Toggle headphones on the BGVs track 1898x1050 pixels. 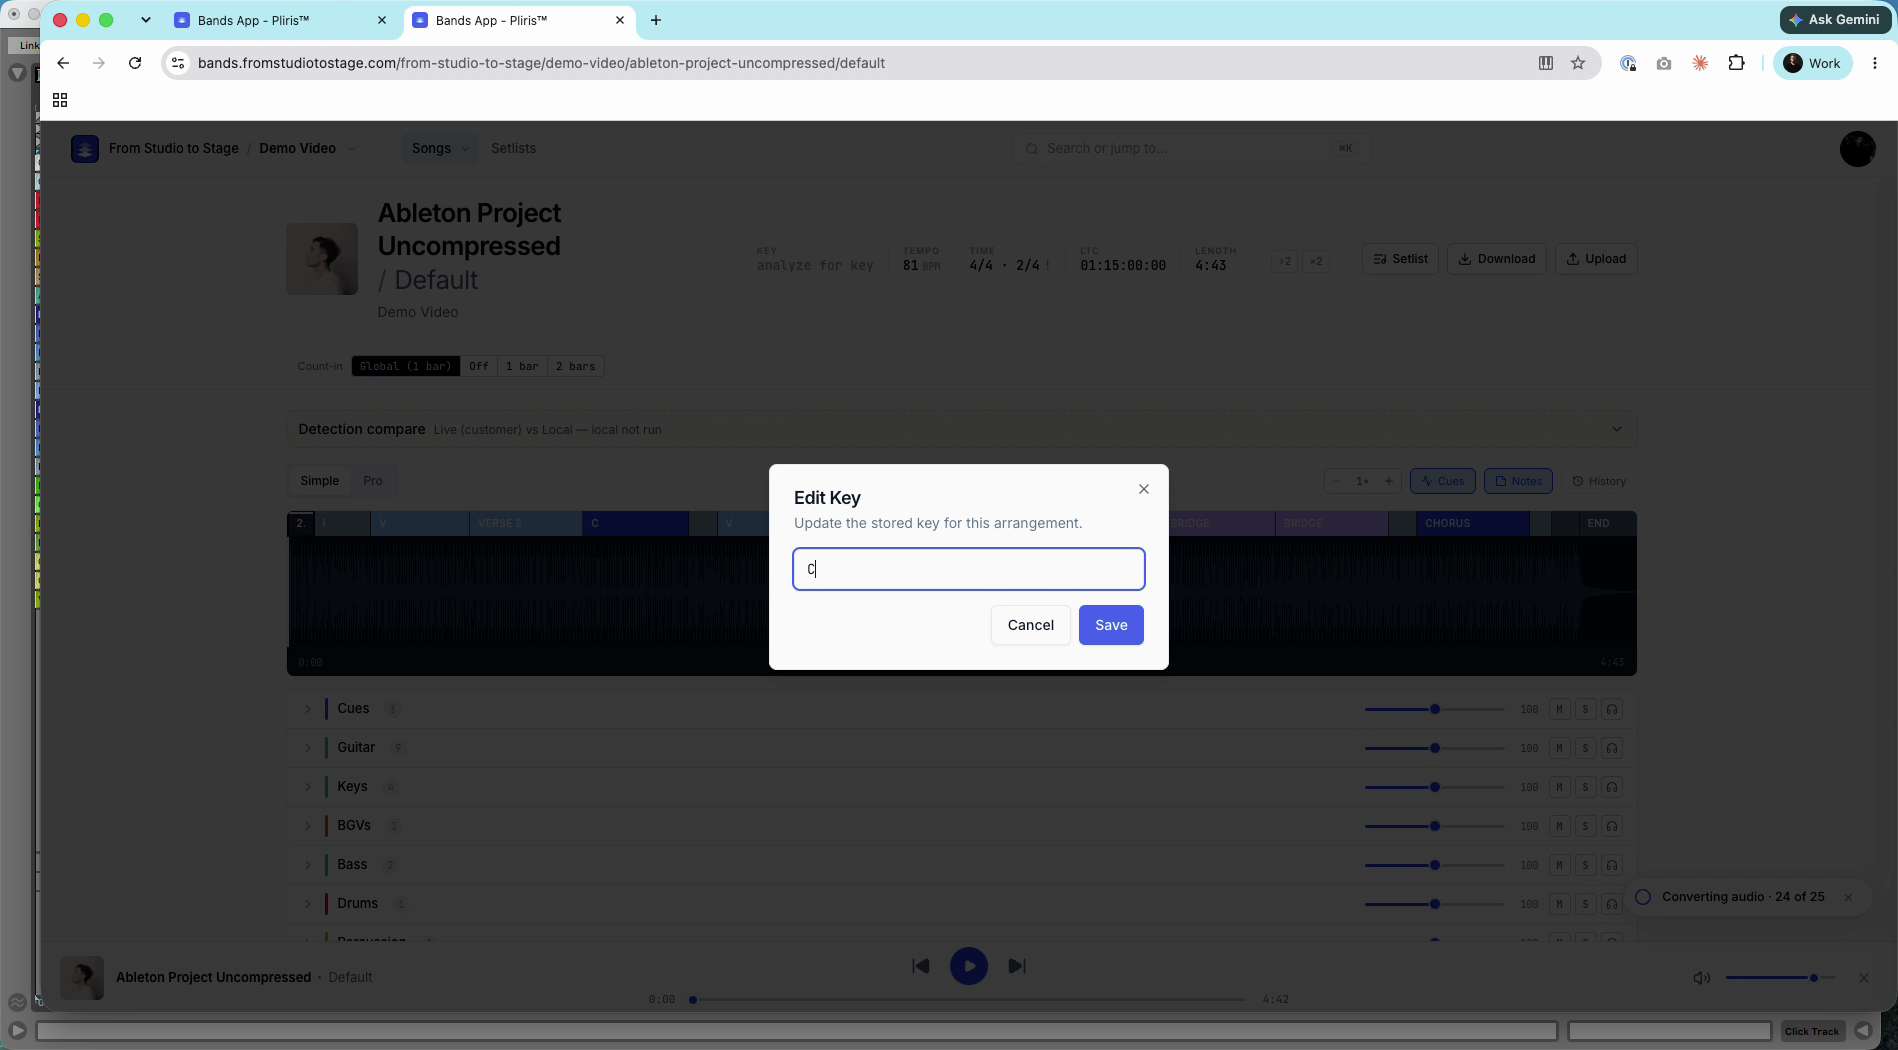coord(1612,826)
